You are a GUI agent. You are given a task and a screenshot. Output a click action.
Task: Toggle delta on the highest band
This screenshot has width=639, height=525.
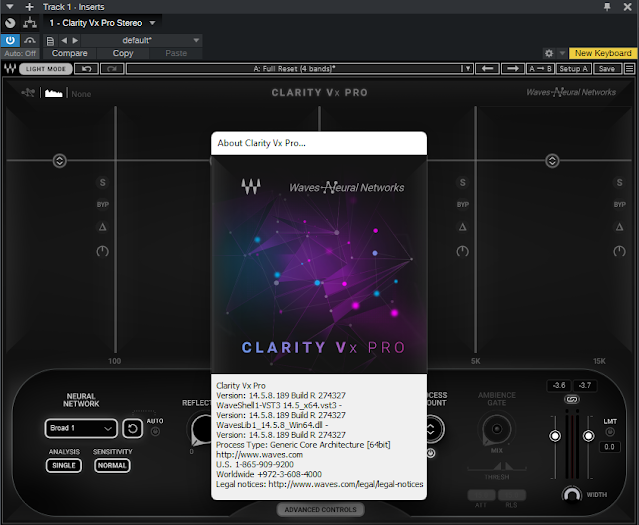coord(619,227)
